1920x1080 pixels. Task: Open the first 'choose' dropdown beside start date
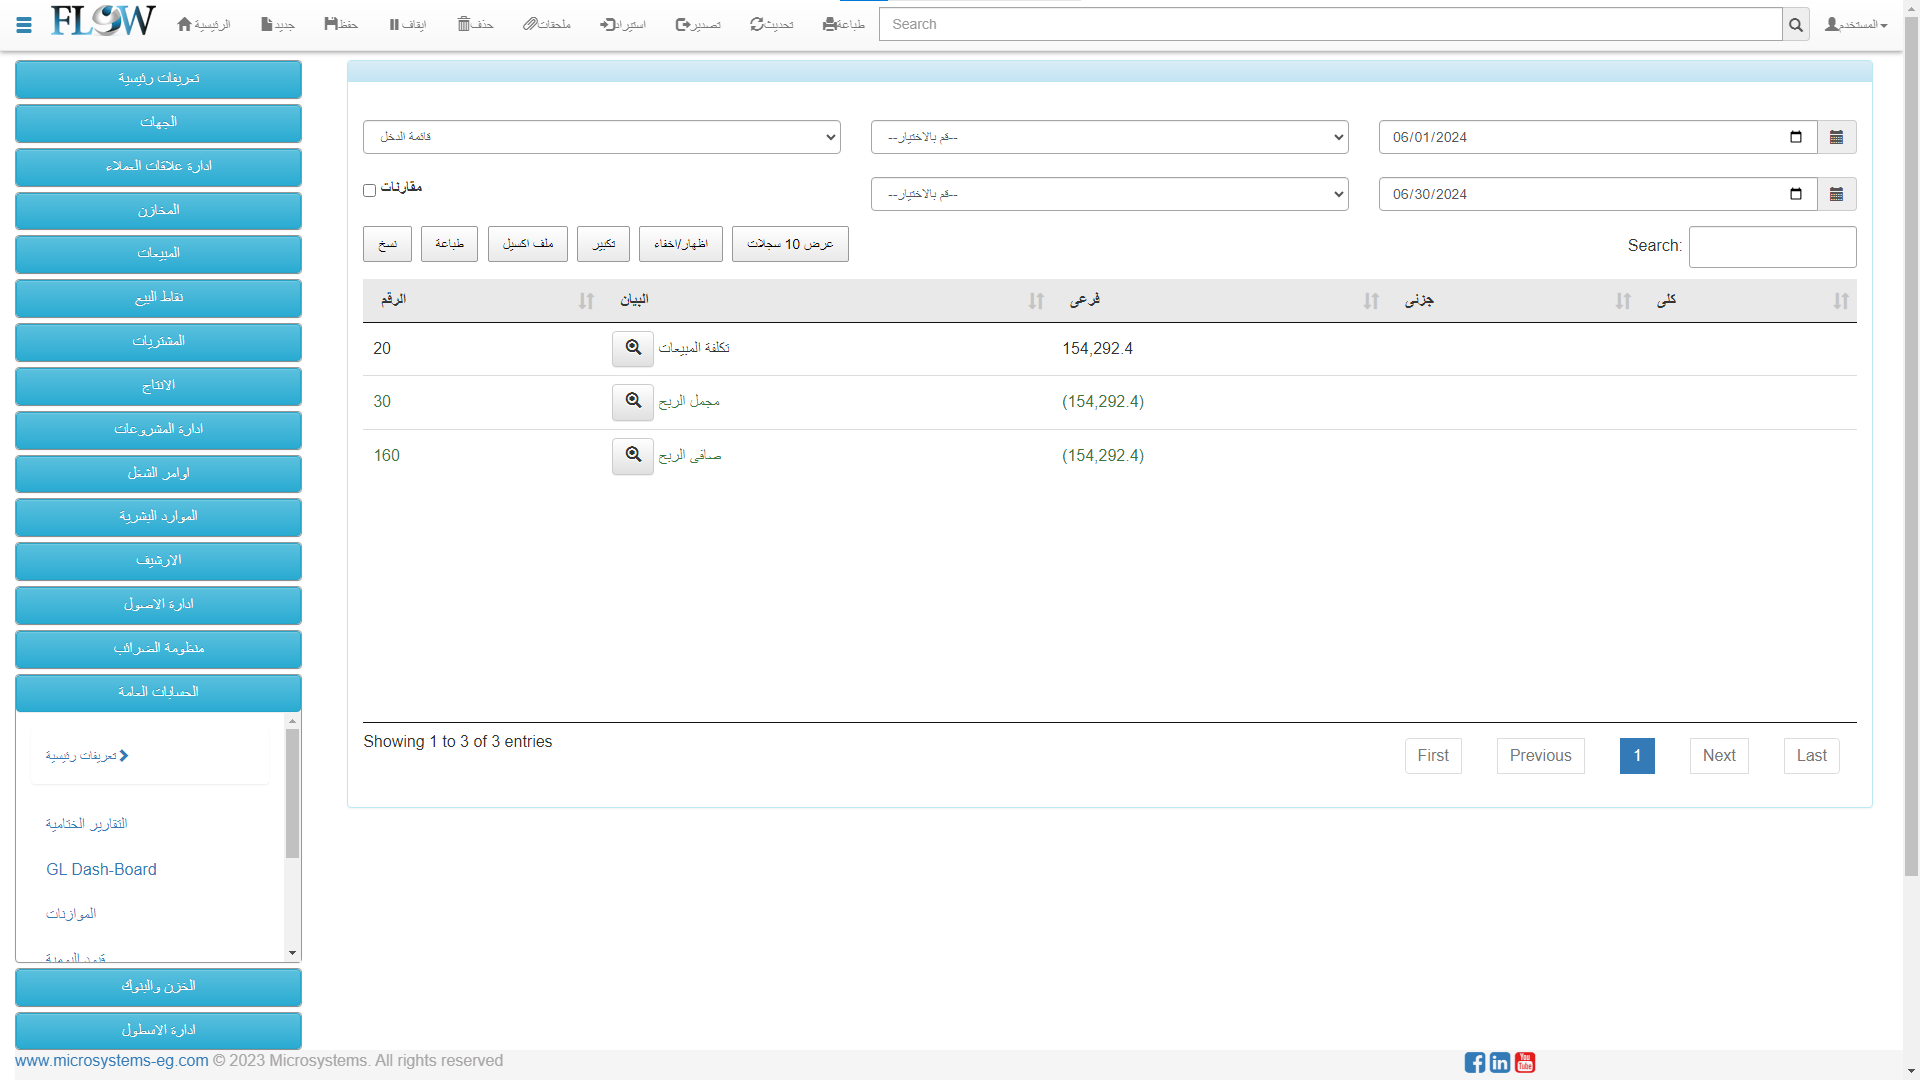click(x=1109, y=137)
